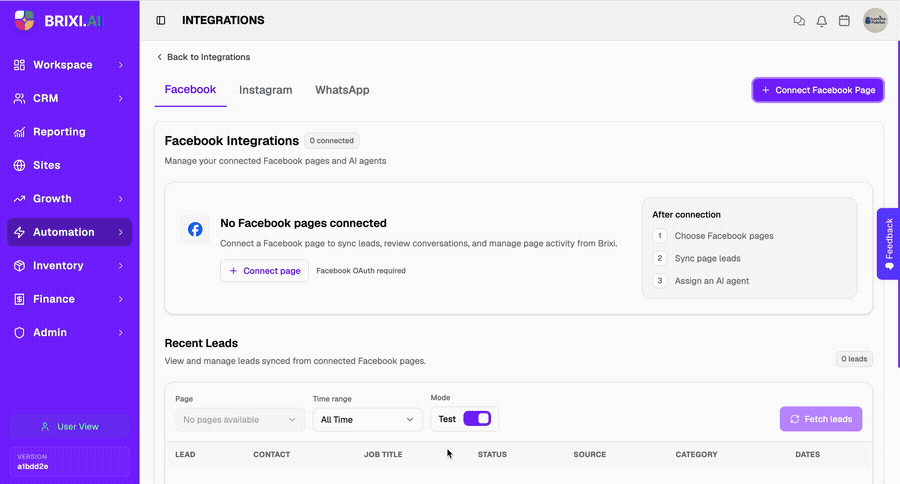Screen dimensions: 900x484
Task: Switch to the Instagram tab
Action: pos(266,90)
